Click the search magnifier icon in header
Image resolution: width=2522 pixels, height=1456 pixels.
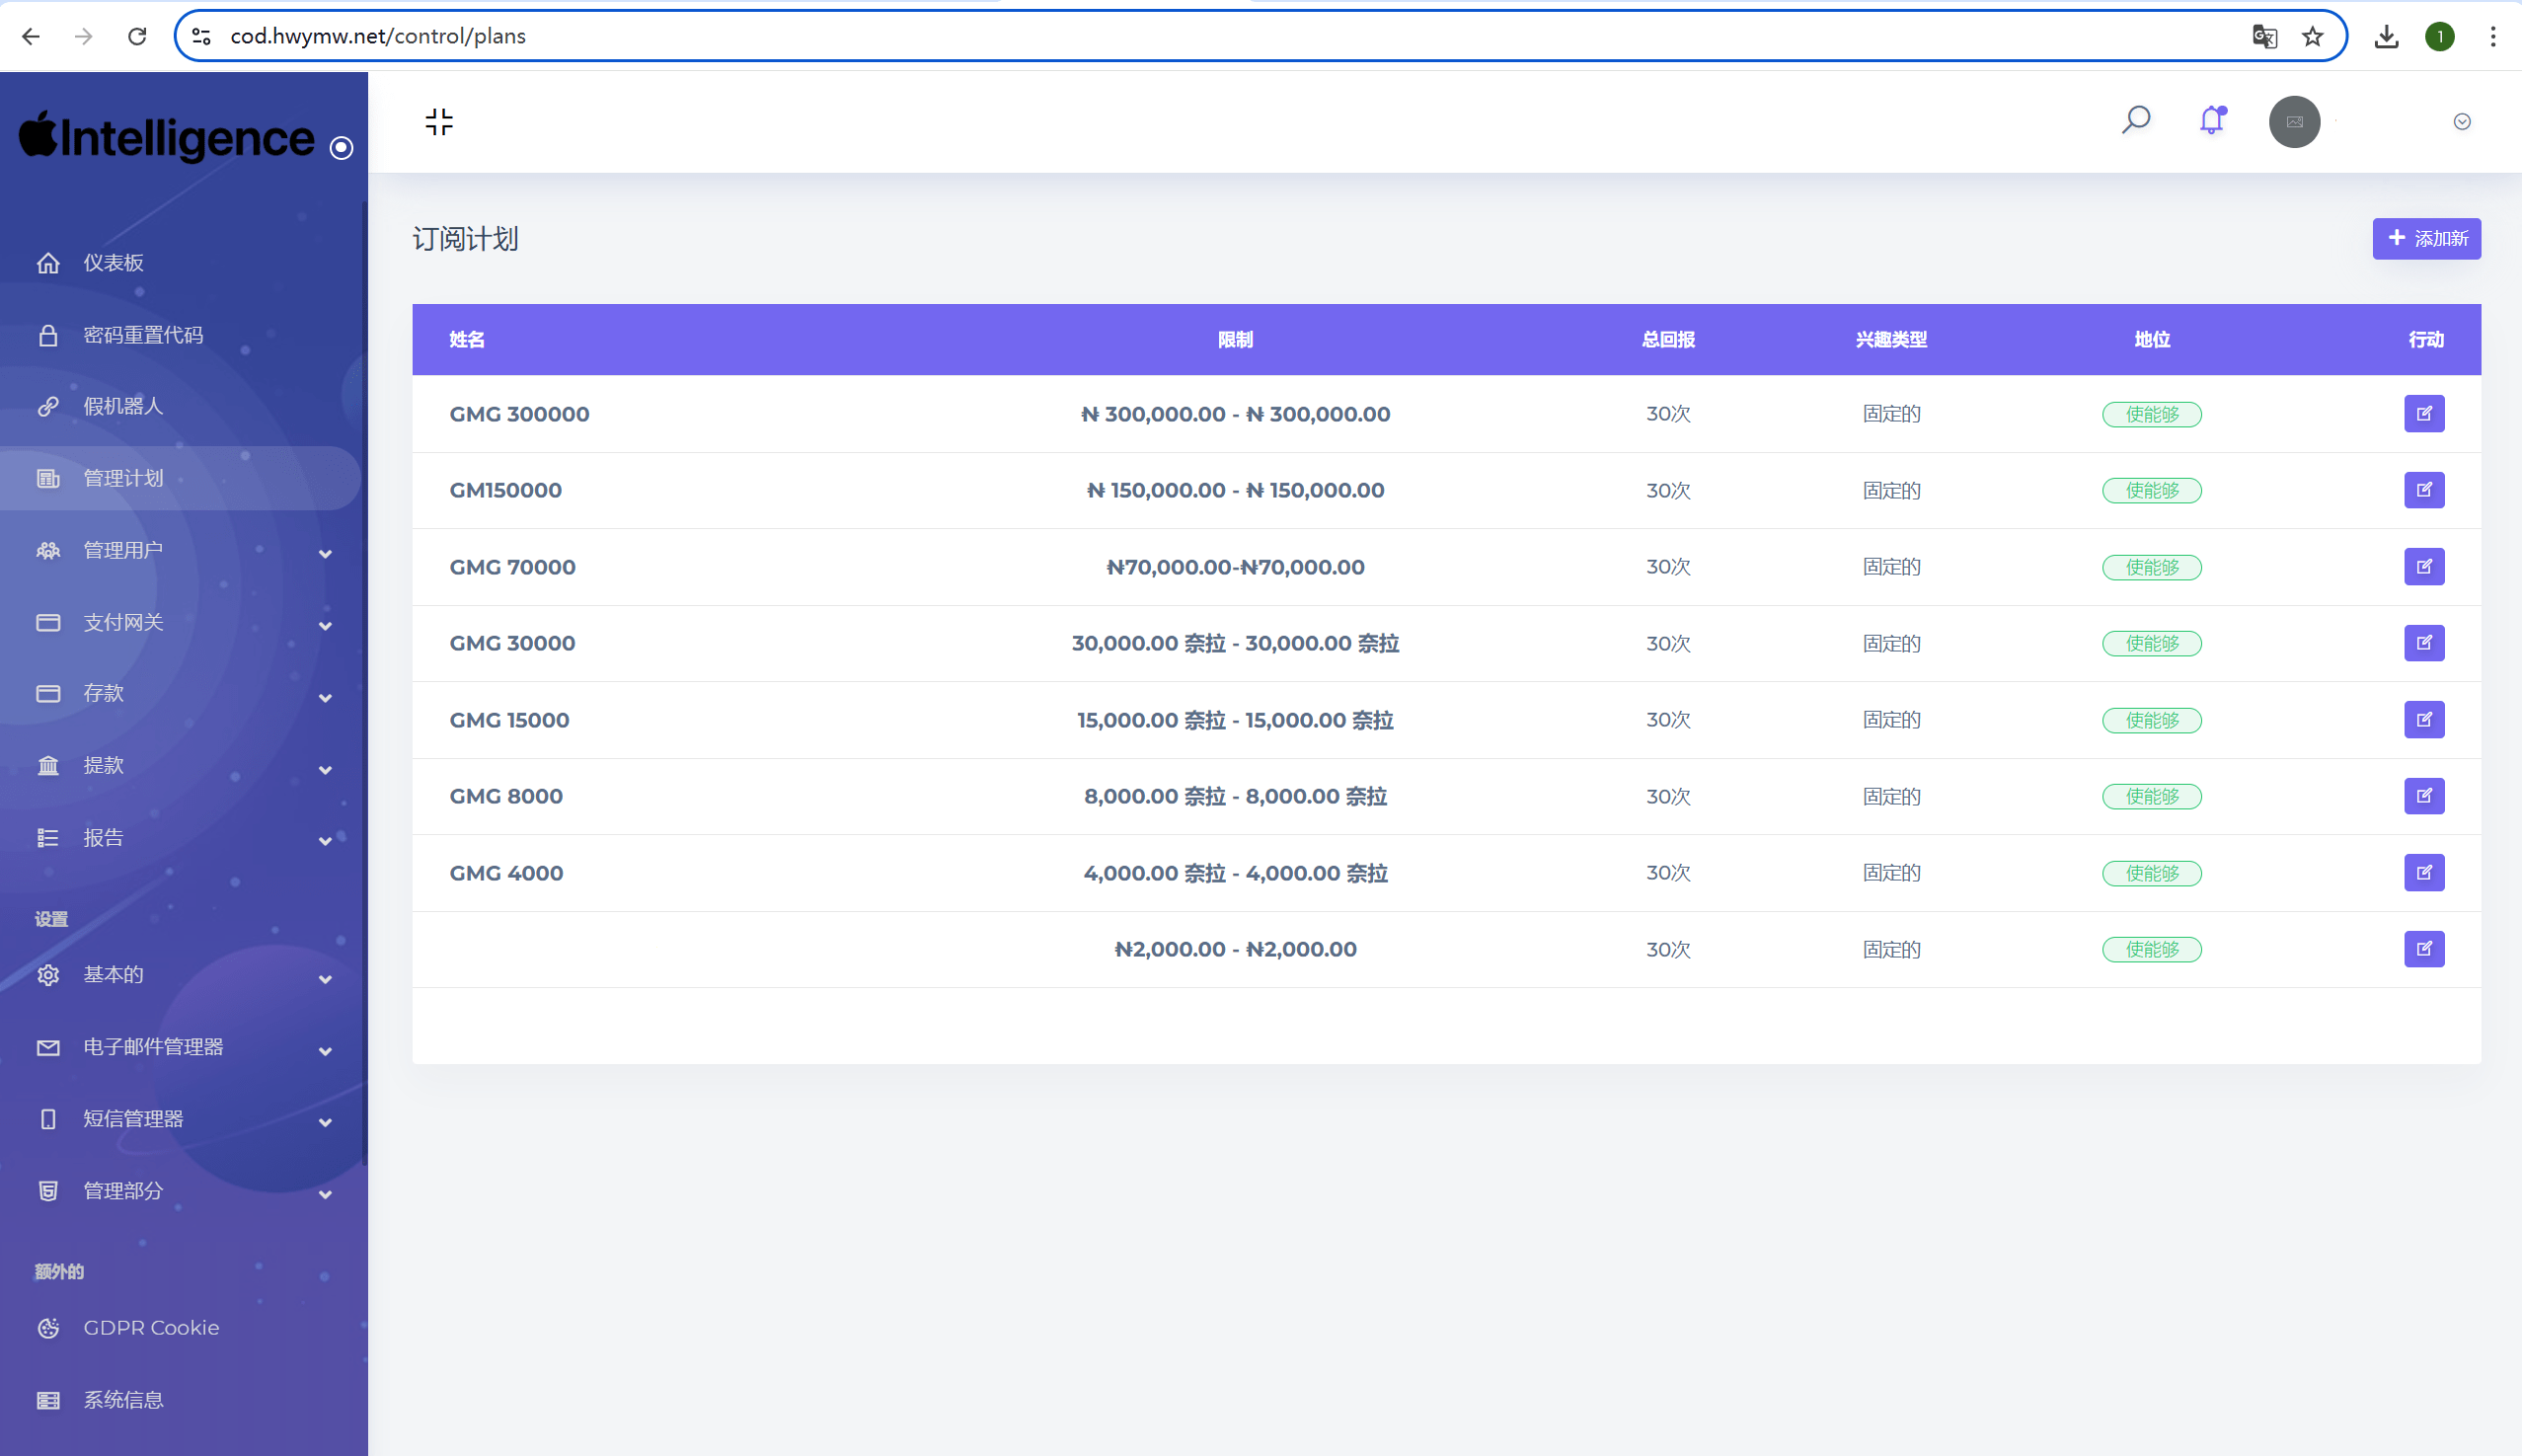[x=2135, y=120]
